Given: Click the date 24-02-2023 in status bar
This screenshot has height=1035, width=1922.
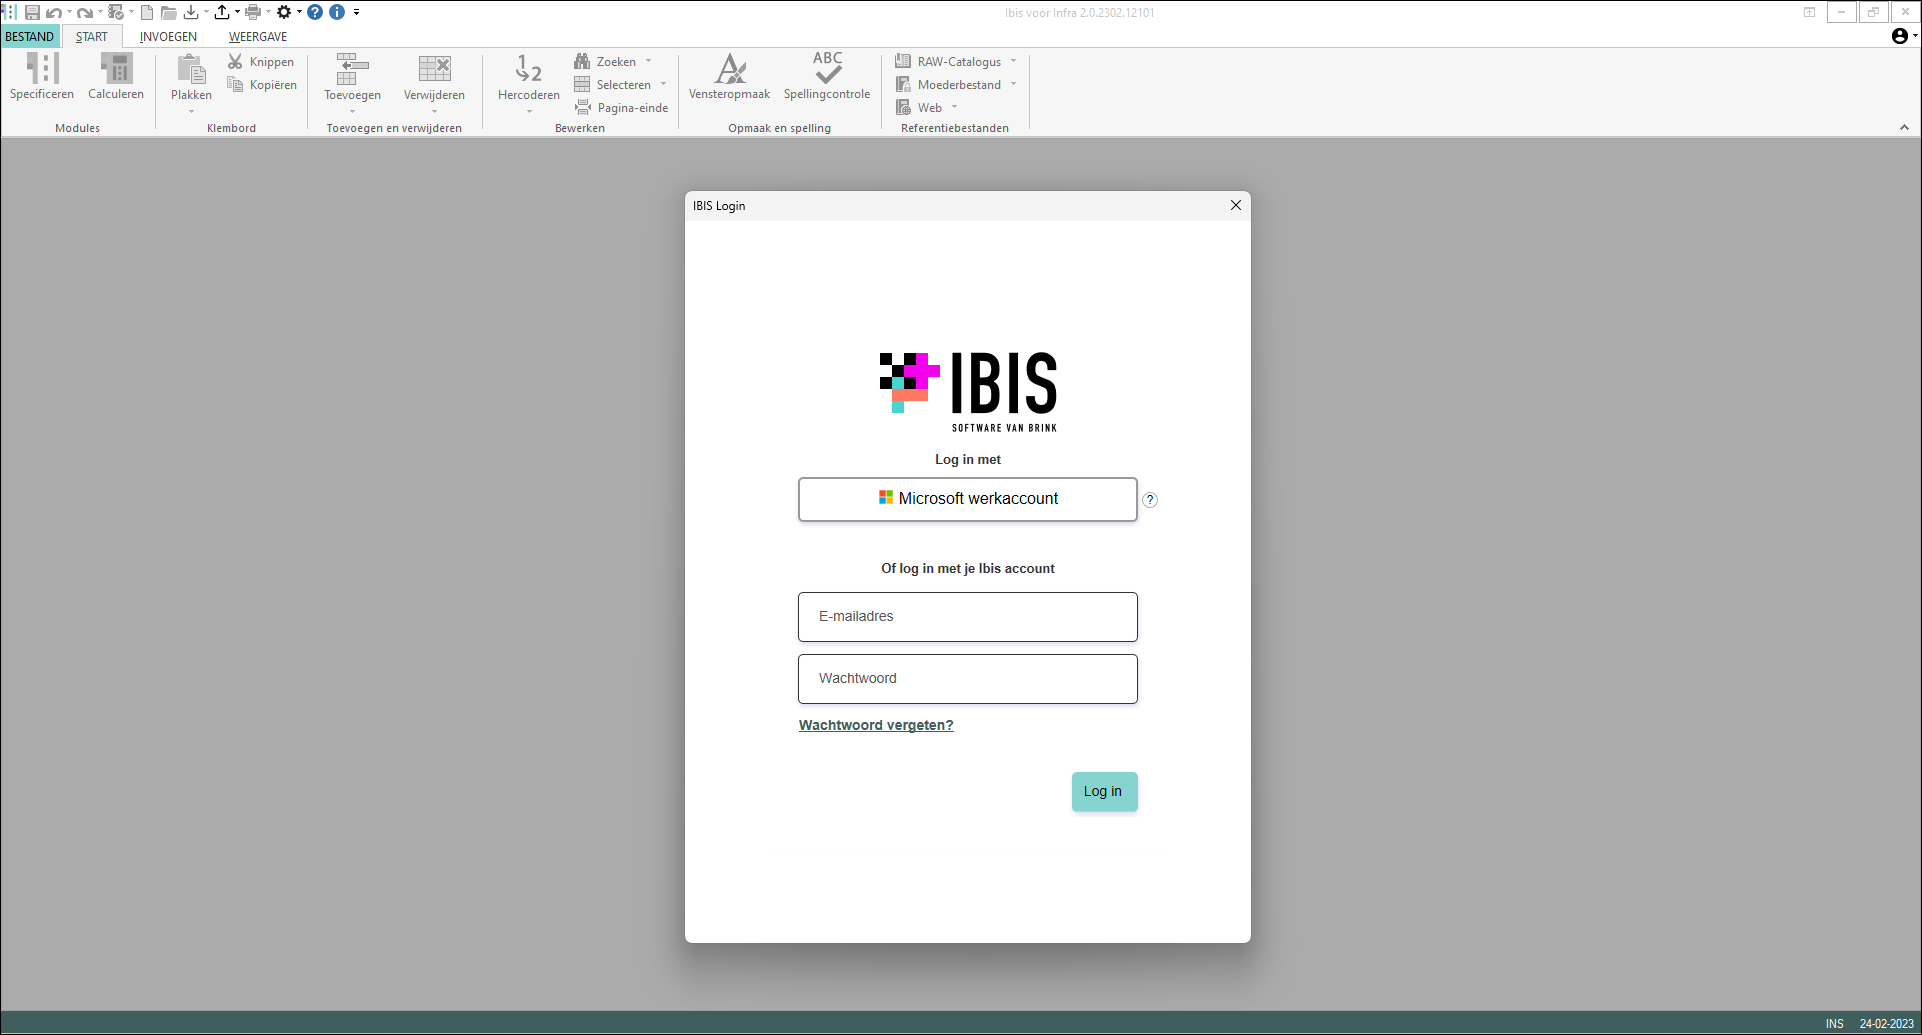Looking at the screenshot, I should (x=1886, y=1024).
